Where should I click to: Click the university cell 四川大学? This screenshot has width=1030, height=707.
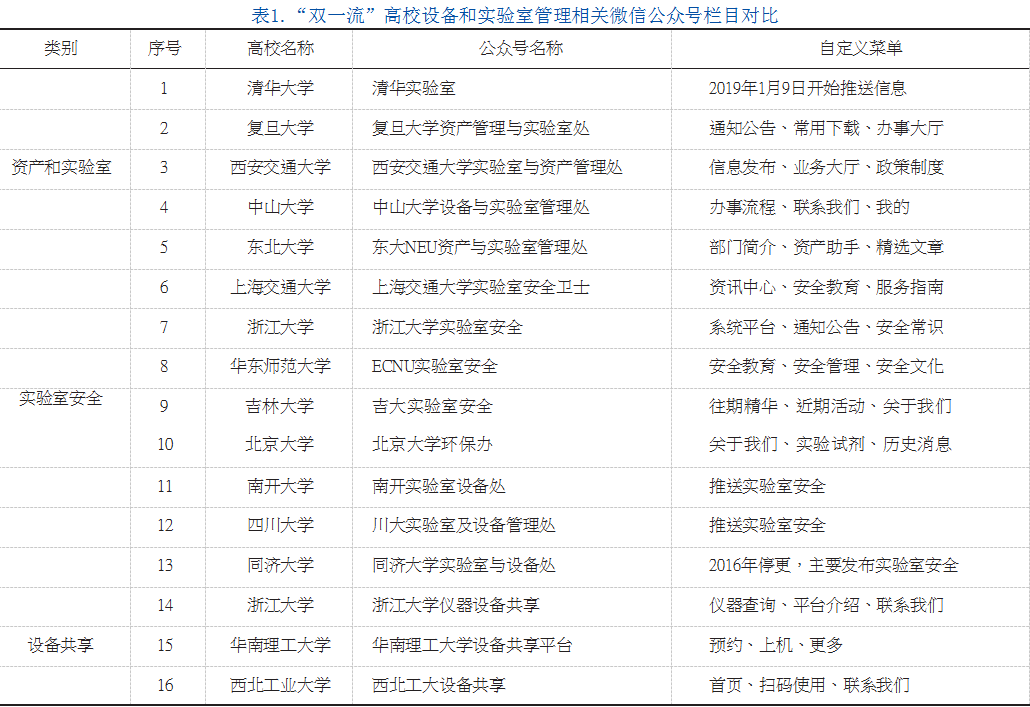pyautogui.click(x=280, y=525)
